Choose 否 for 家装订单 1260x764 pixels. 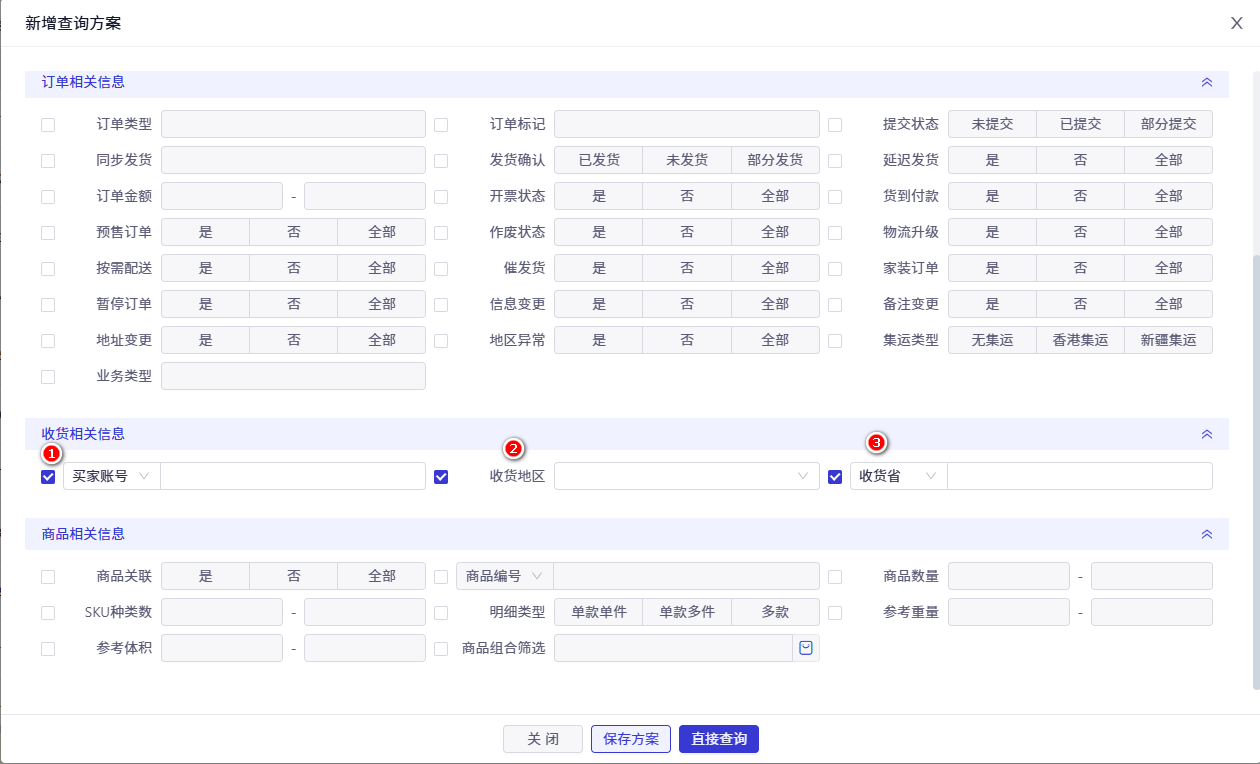1080,268
